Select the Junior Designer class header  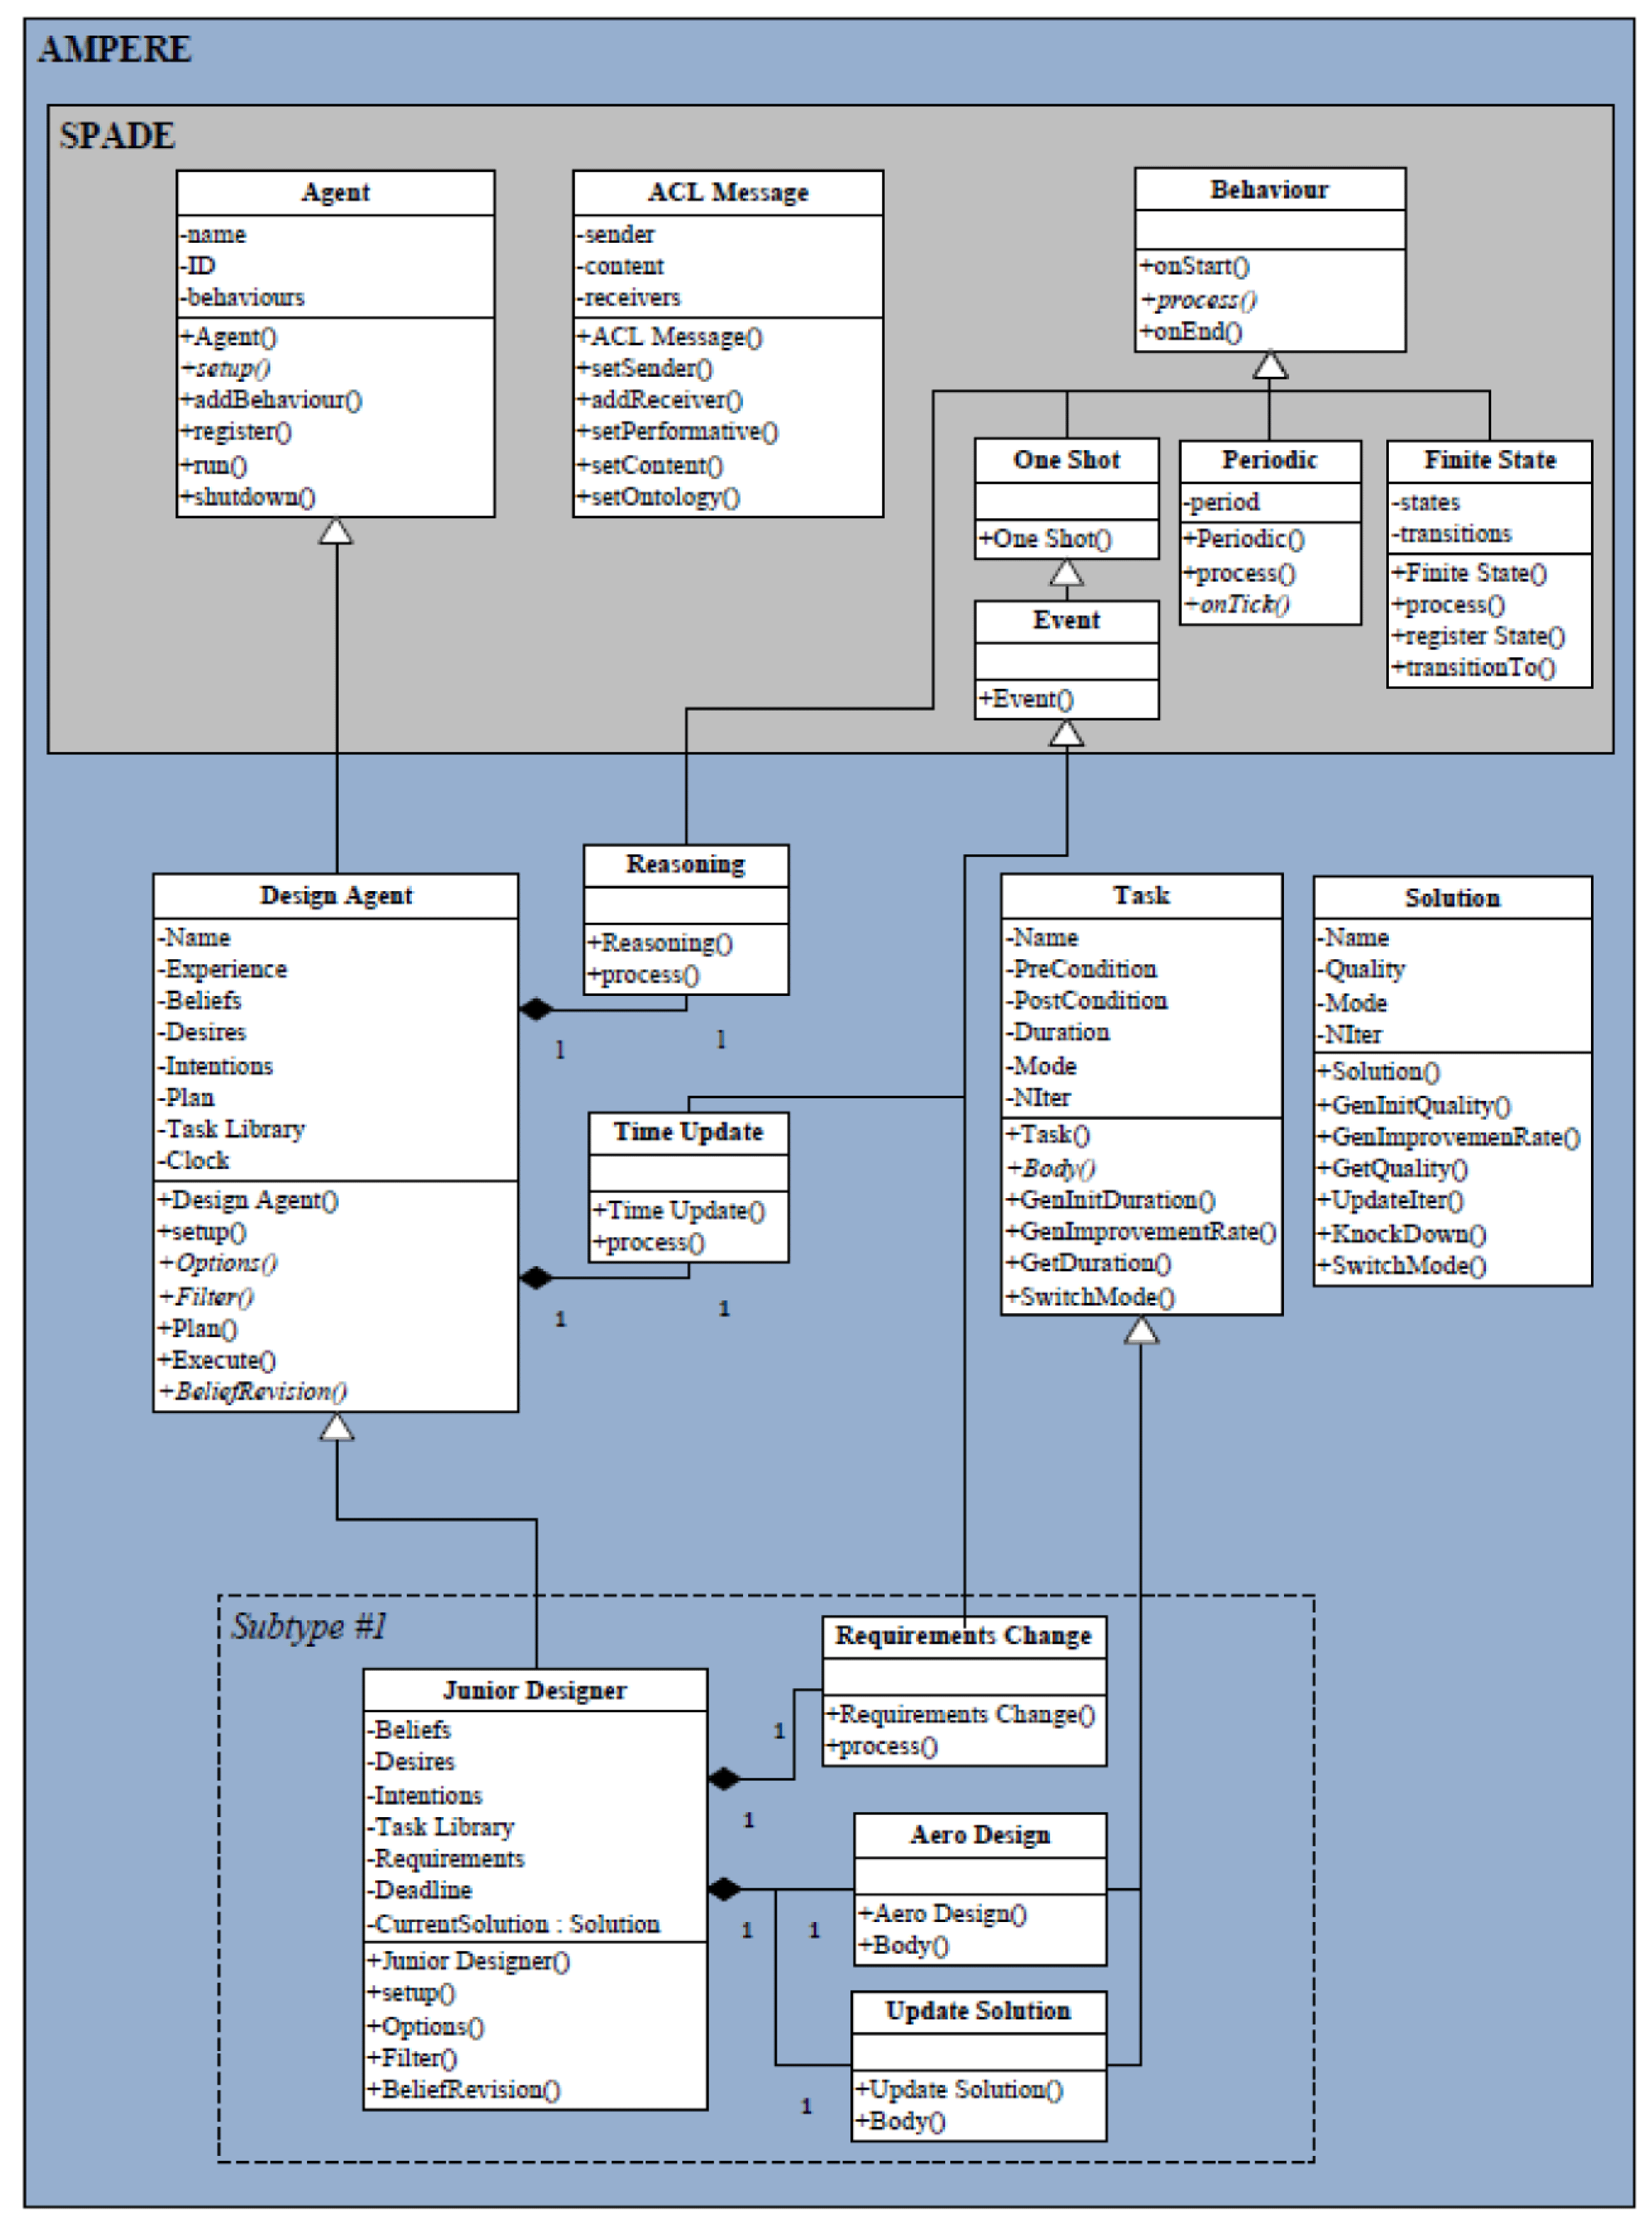pos(534,1690)
